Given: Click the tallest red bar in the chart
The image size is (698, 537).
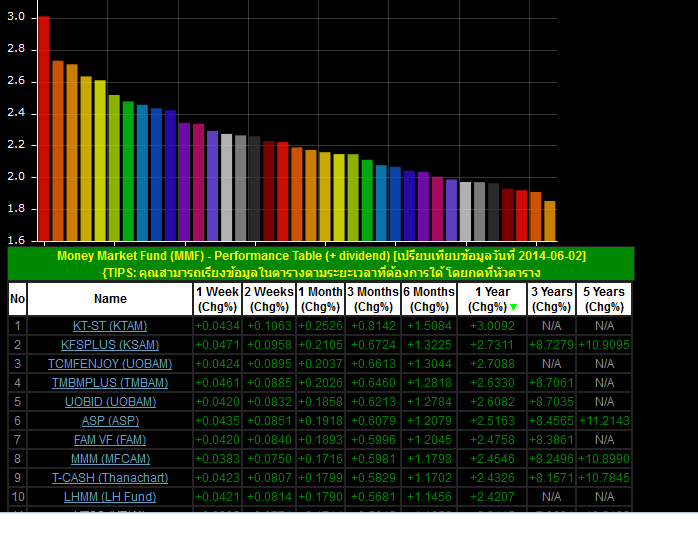Looking at the screenshot, I should click(x=44, y=129).
